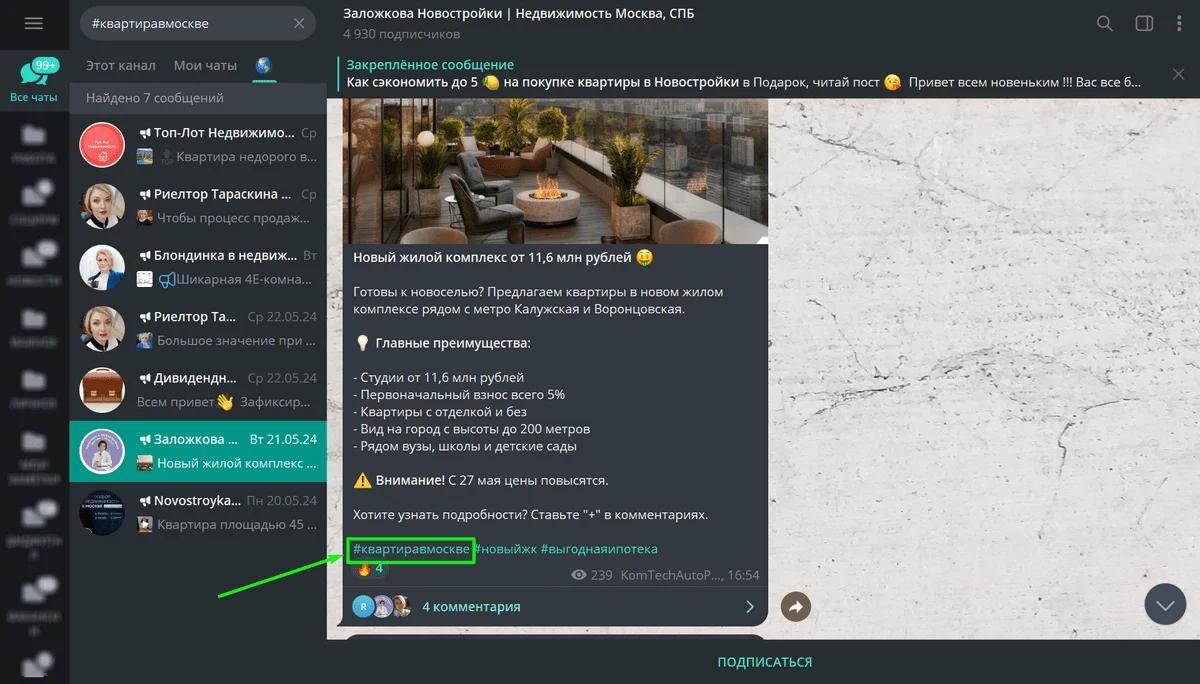The height and width of the screenshot is (684, 1200).
Task: Select the globe public-posts search tab
Action: 264,66
